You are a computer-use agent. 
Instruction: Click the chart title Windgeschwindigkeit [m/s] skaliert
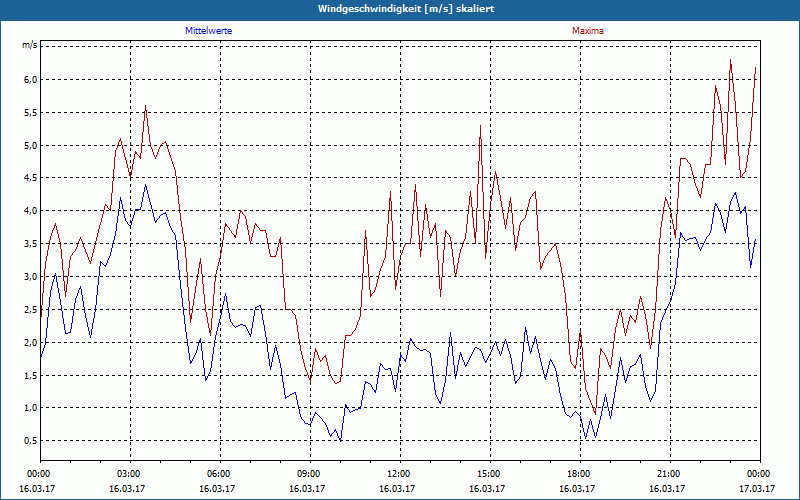point(406,9)
